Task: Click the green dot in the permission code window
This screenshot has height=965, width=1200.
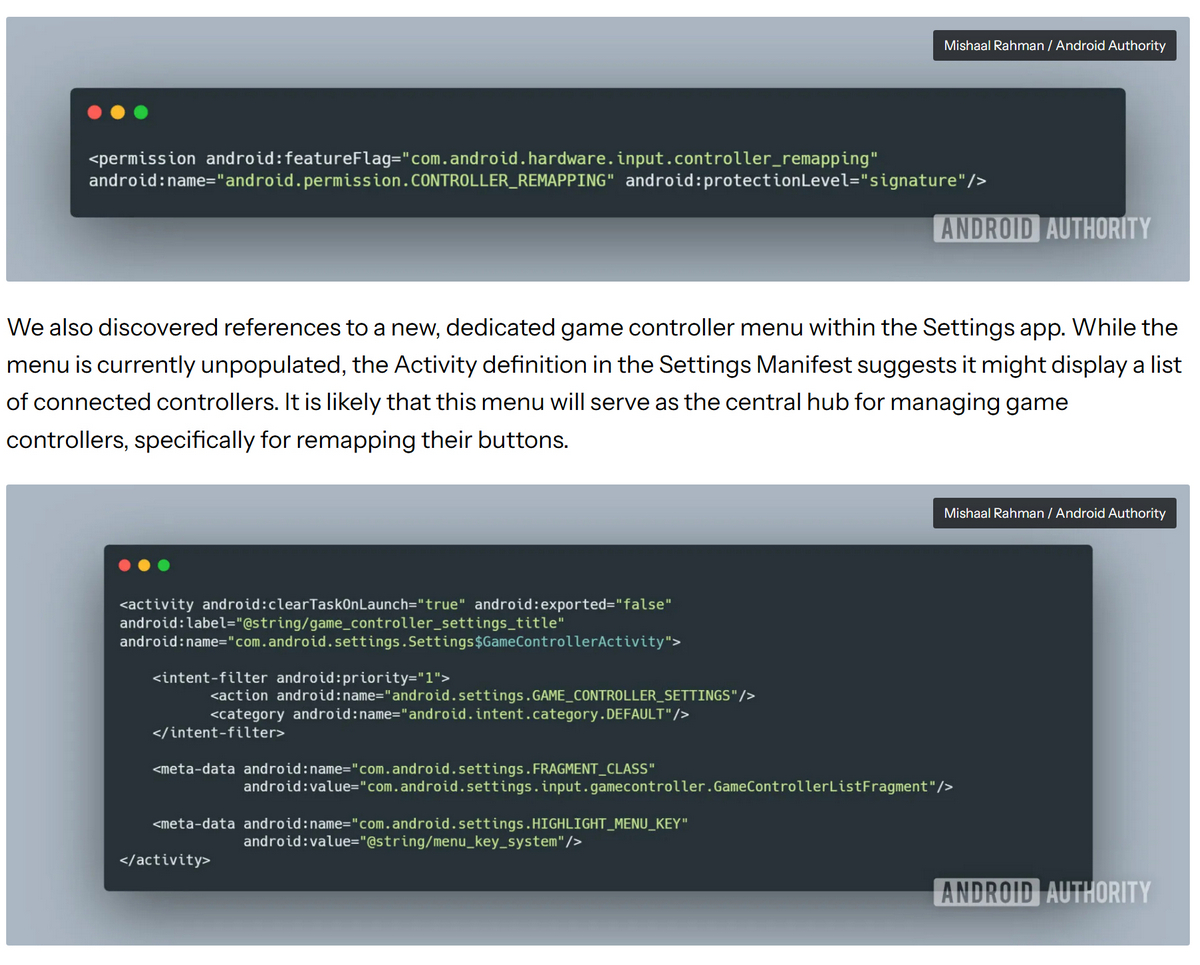Action: [141, 112]
